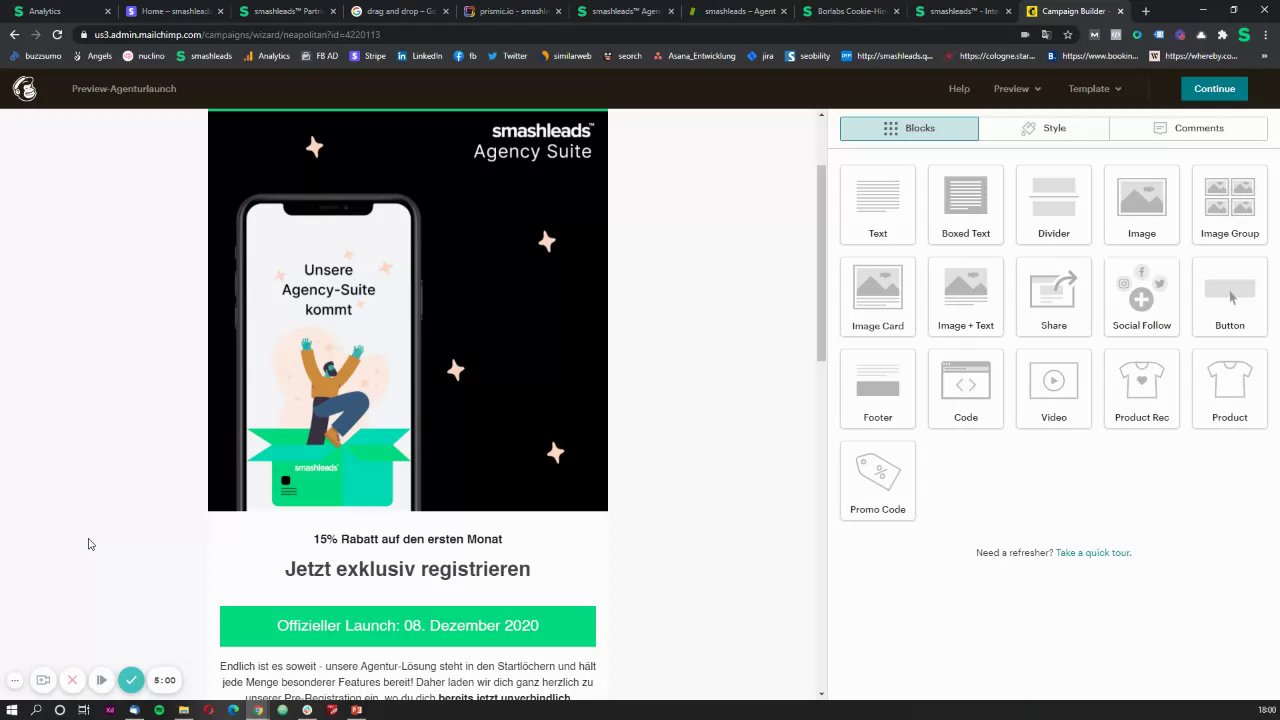Click the email preview vertical scrollbar

coord(822,262)
